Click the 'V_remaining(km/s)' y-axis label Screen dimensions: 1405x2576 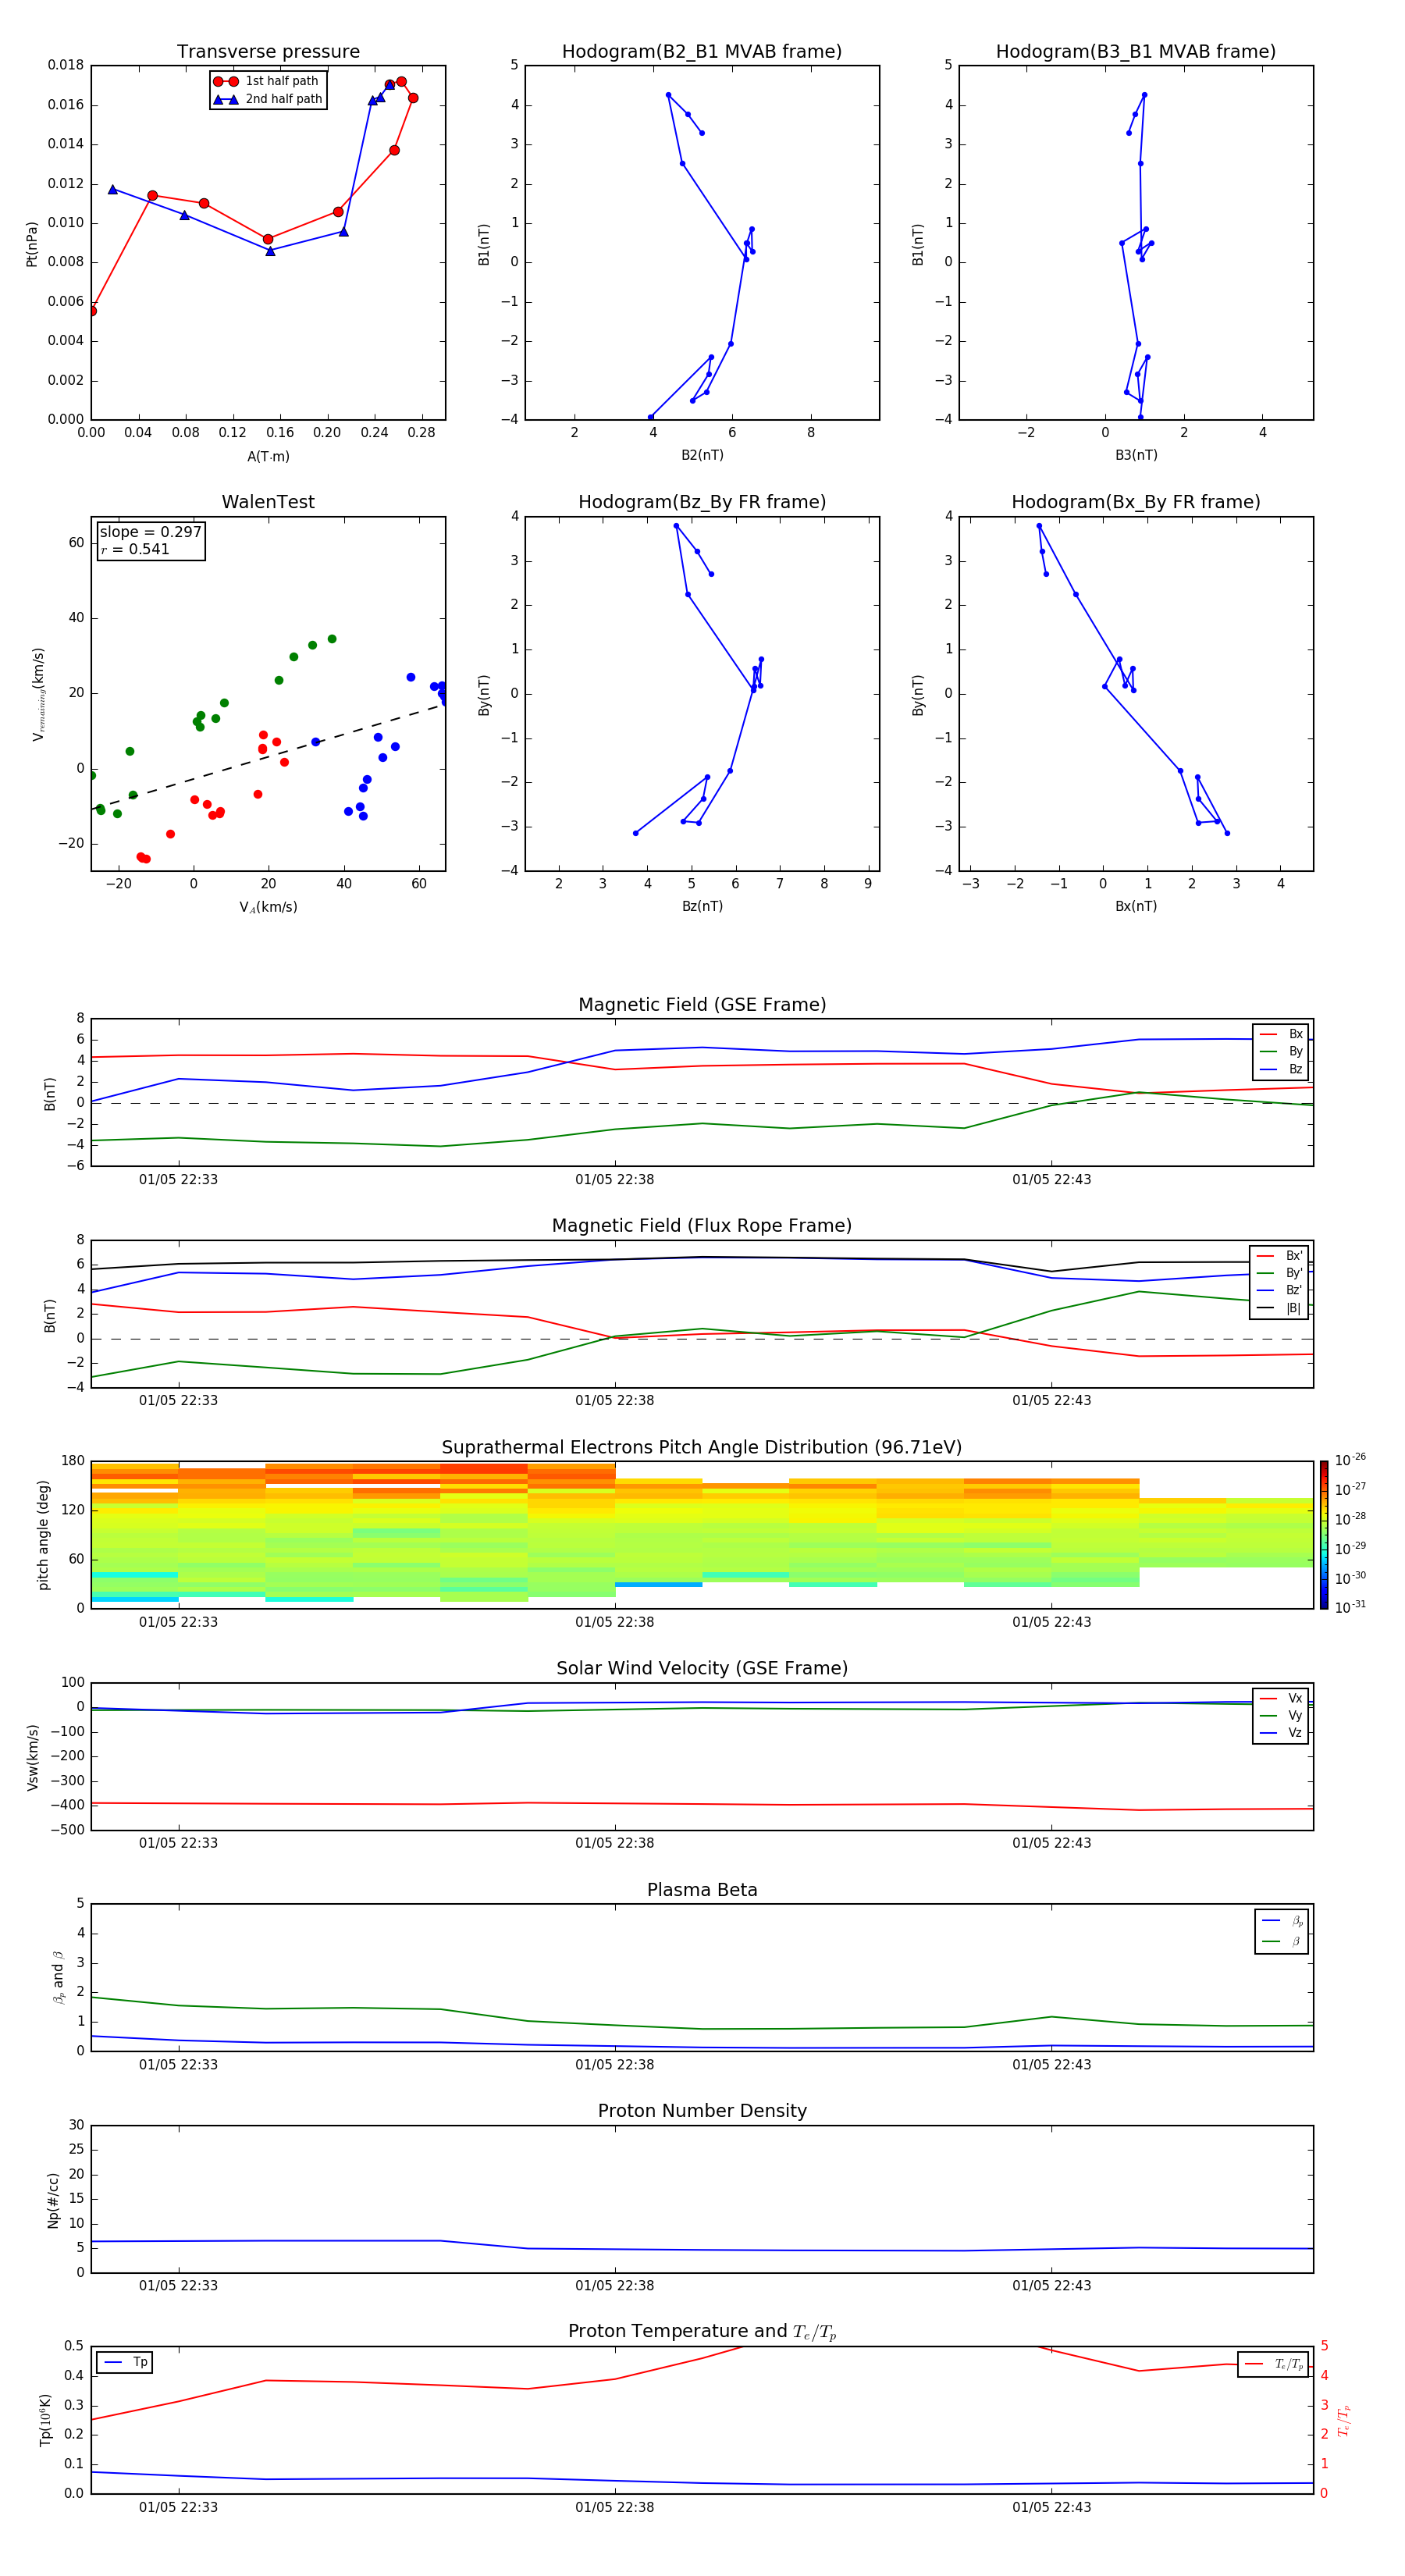(38, 694)
